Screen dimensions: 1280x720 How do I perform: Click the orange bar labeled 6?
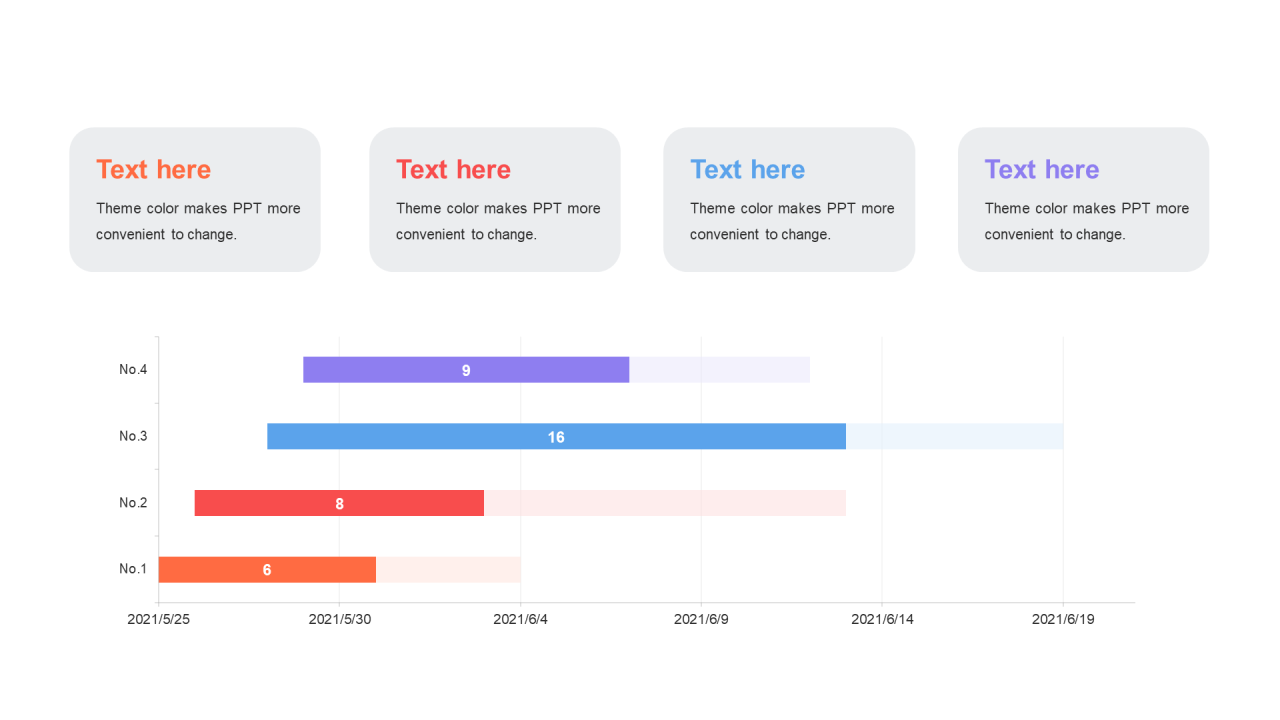(267, 569)
